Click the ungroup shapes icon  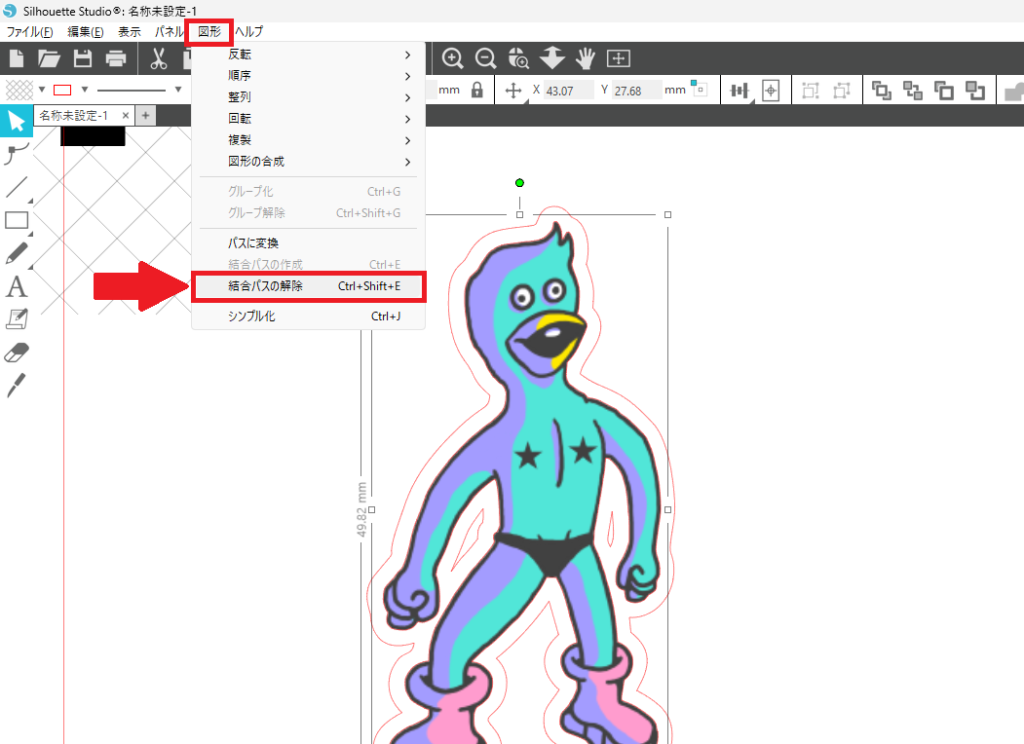pyautogui.click(x=842, y=90)
